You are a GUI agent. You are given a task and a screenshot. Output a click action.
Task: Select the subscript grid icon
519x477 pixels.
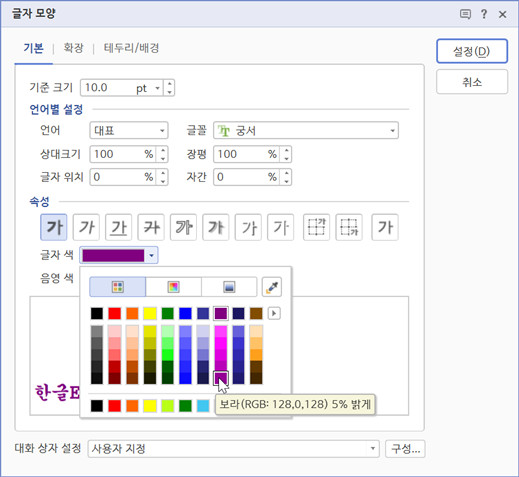349,227
